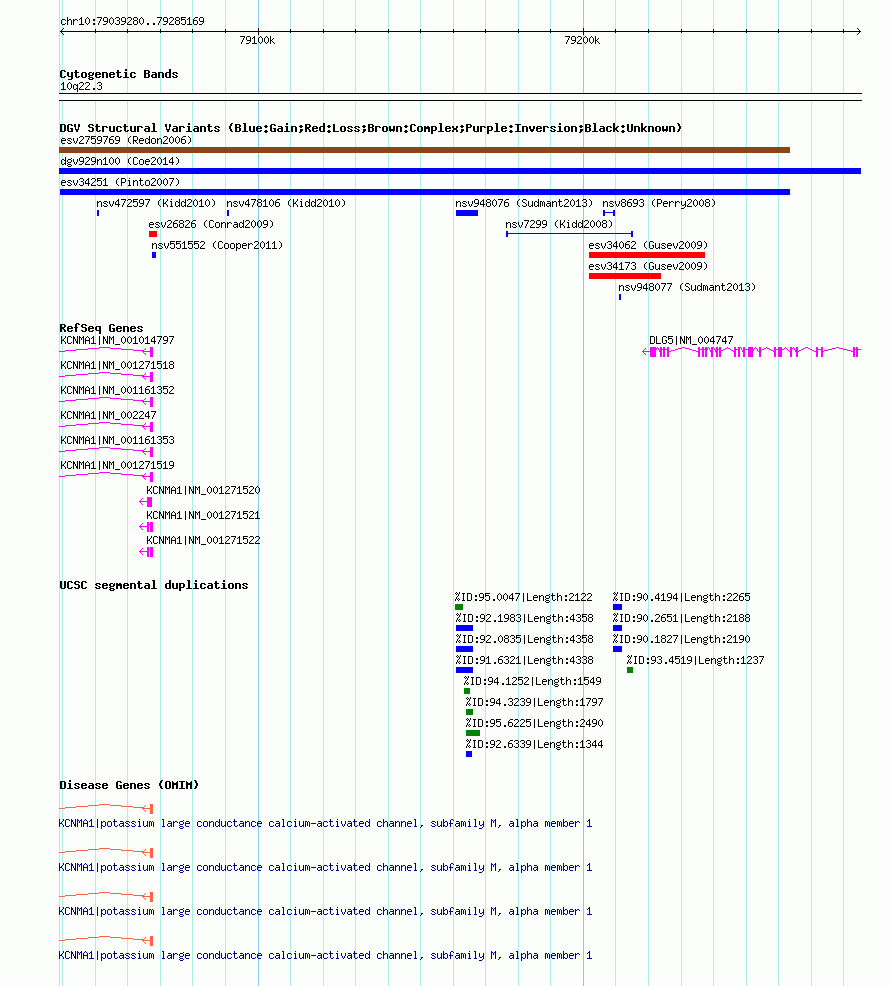Screen dimensions: 890x986
Task: Select the KCNMA1|NM_001271521 gene arrow glyph
Action: tap(146, 527)
